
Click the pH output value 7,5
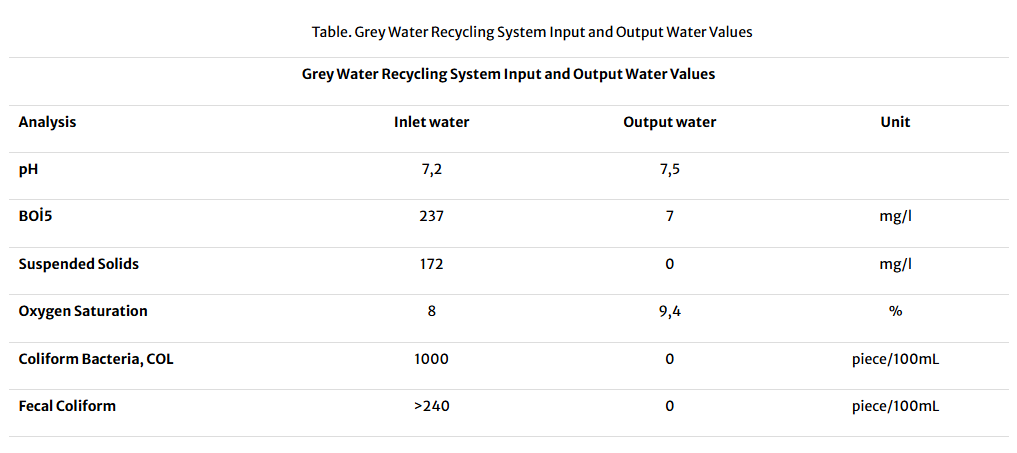pos(669,169)
